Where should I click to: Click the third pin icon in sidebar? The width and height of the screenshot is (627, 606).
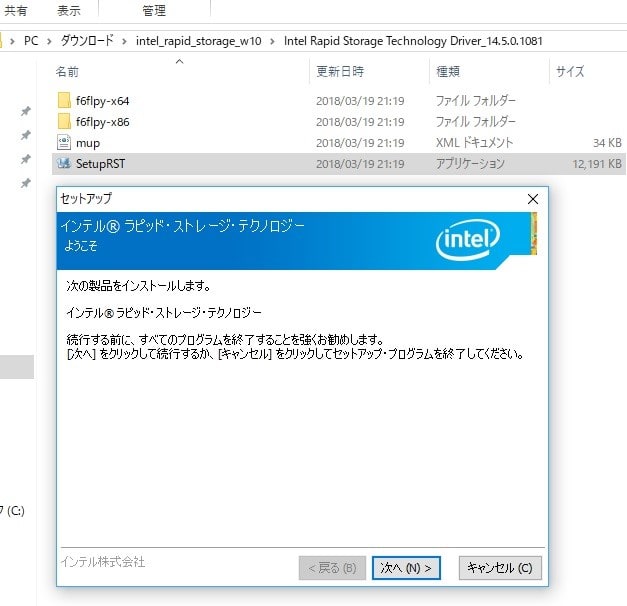[26, 159]
